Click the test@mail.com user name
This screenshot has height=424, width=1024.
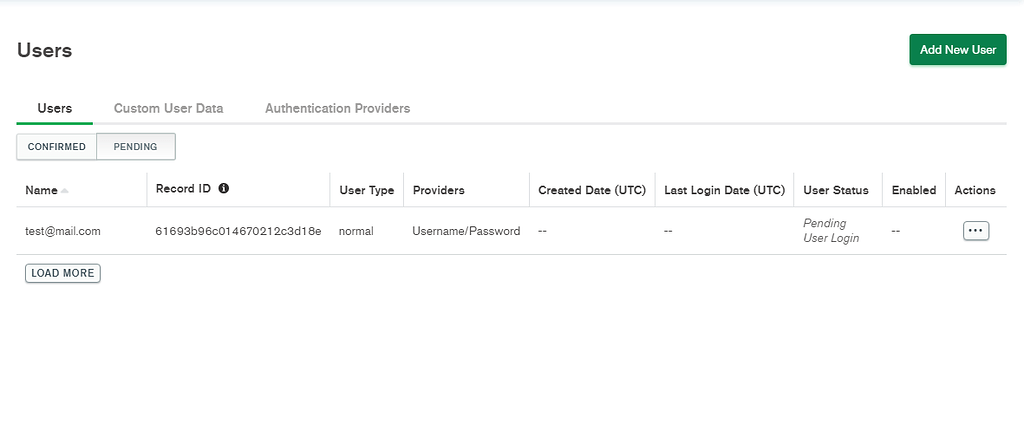point(63,231)
